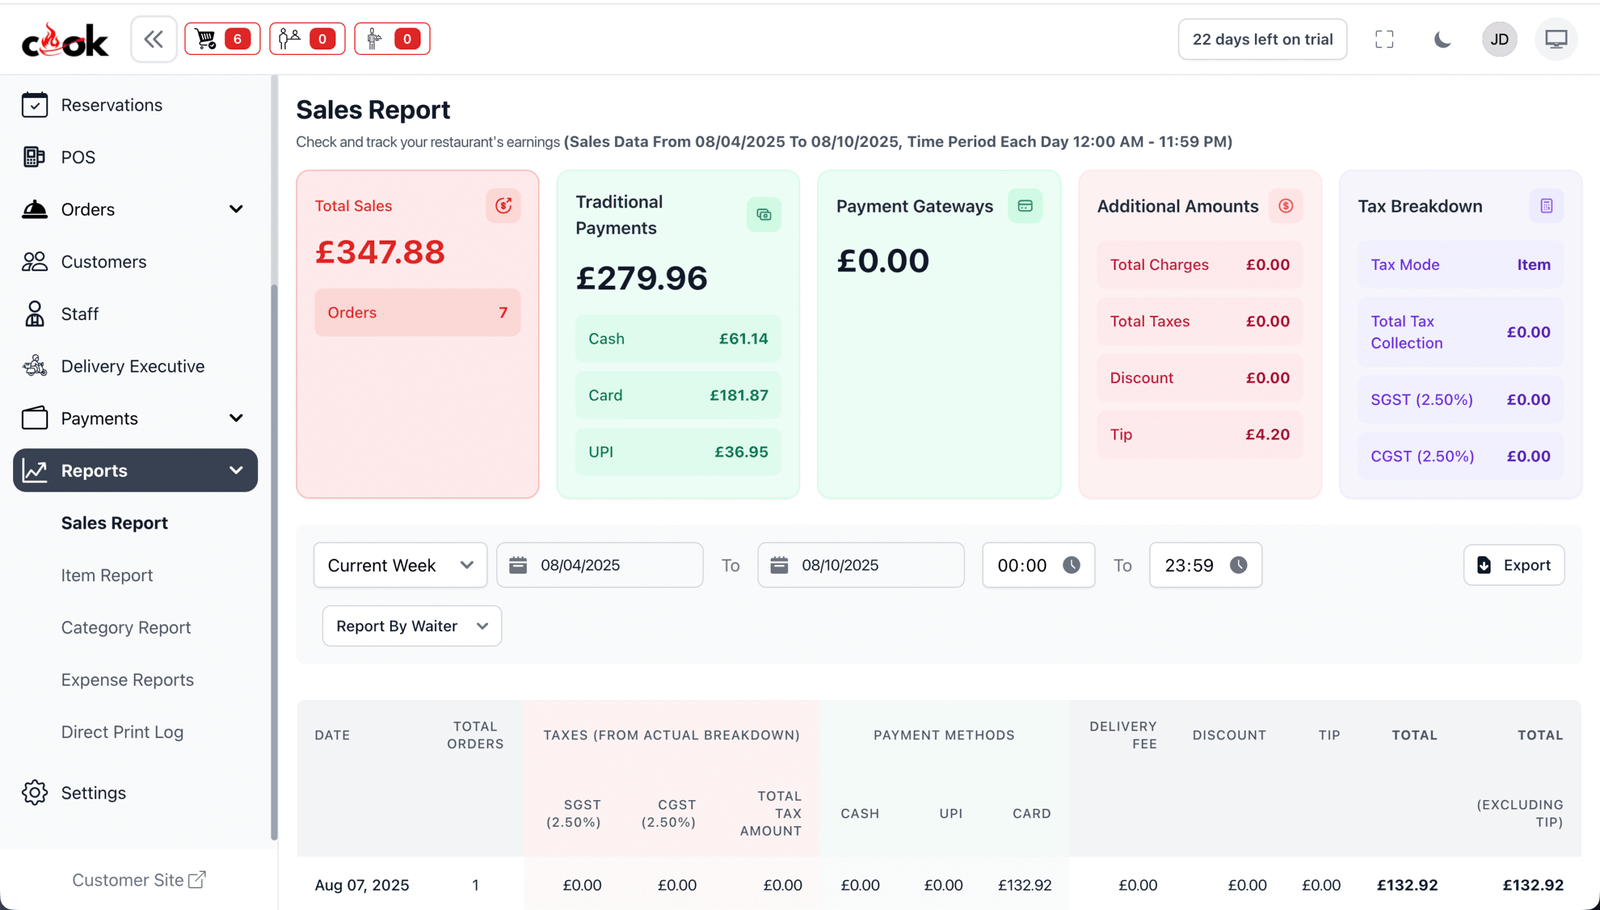Open the Current Week period dropdown

(400, 565)
